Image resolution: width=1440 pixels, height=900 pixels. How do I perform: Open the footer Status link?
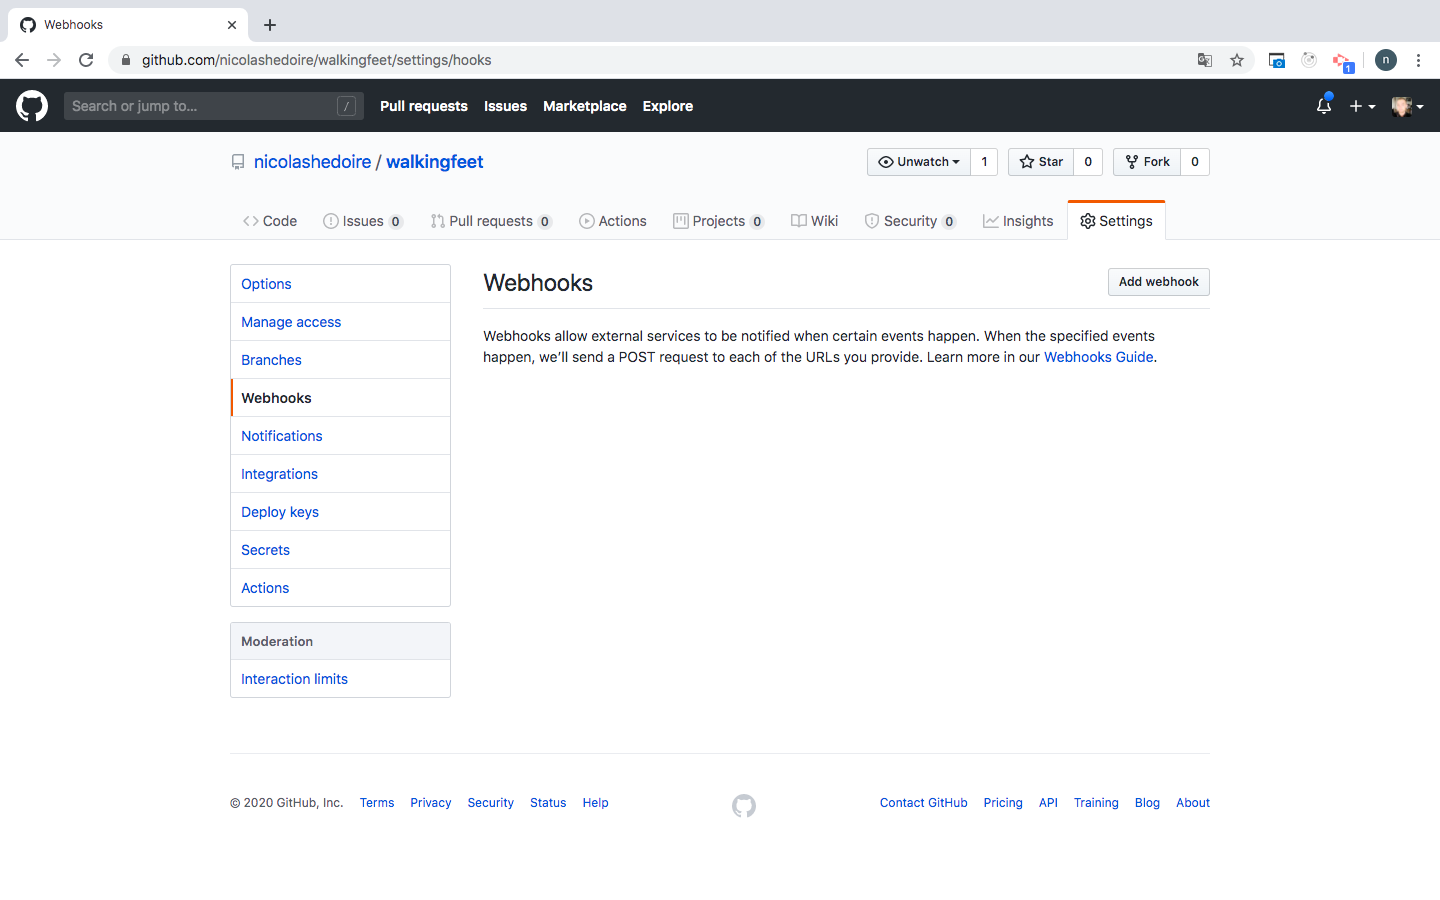tap(548, 803)
